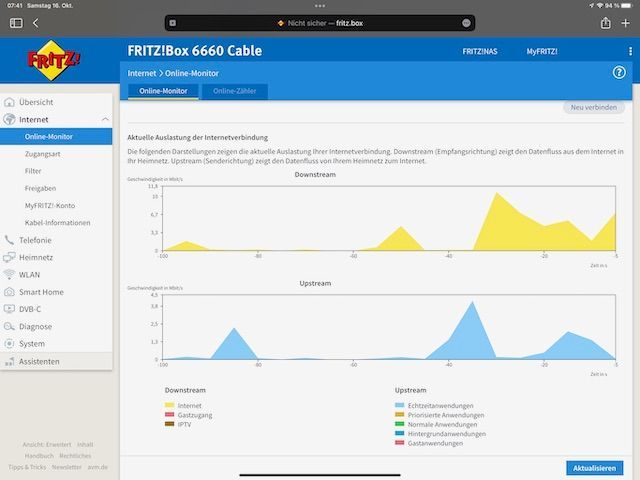Tap the multitasking three dots at top
The image size is (640, 480).
[320, 6]
